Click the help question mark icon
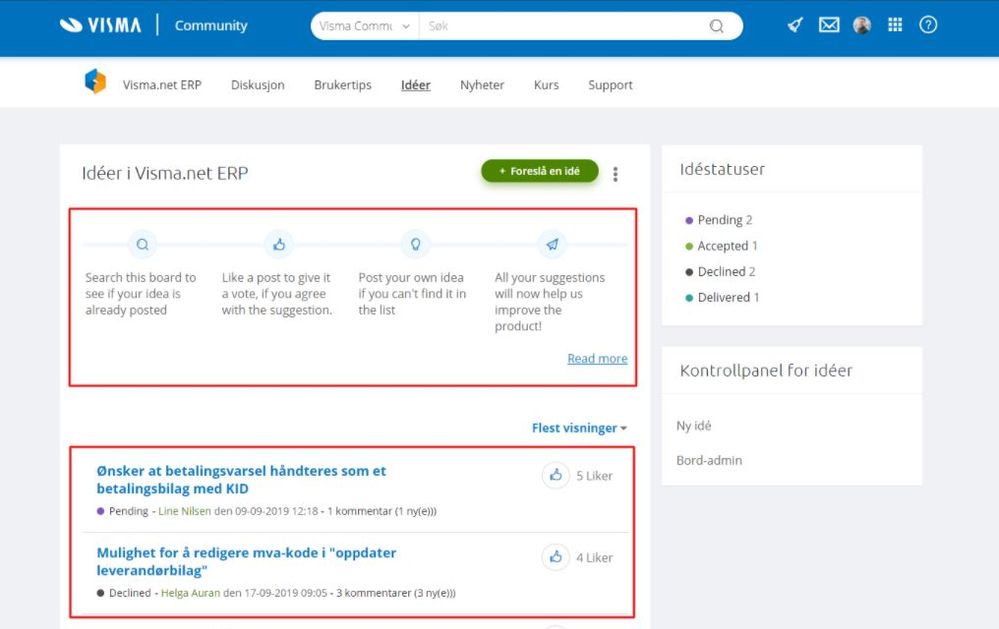 [x=928, y=26]
